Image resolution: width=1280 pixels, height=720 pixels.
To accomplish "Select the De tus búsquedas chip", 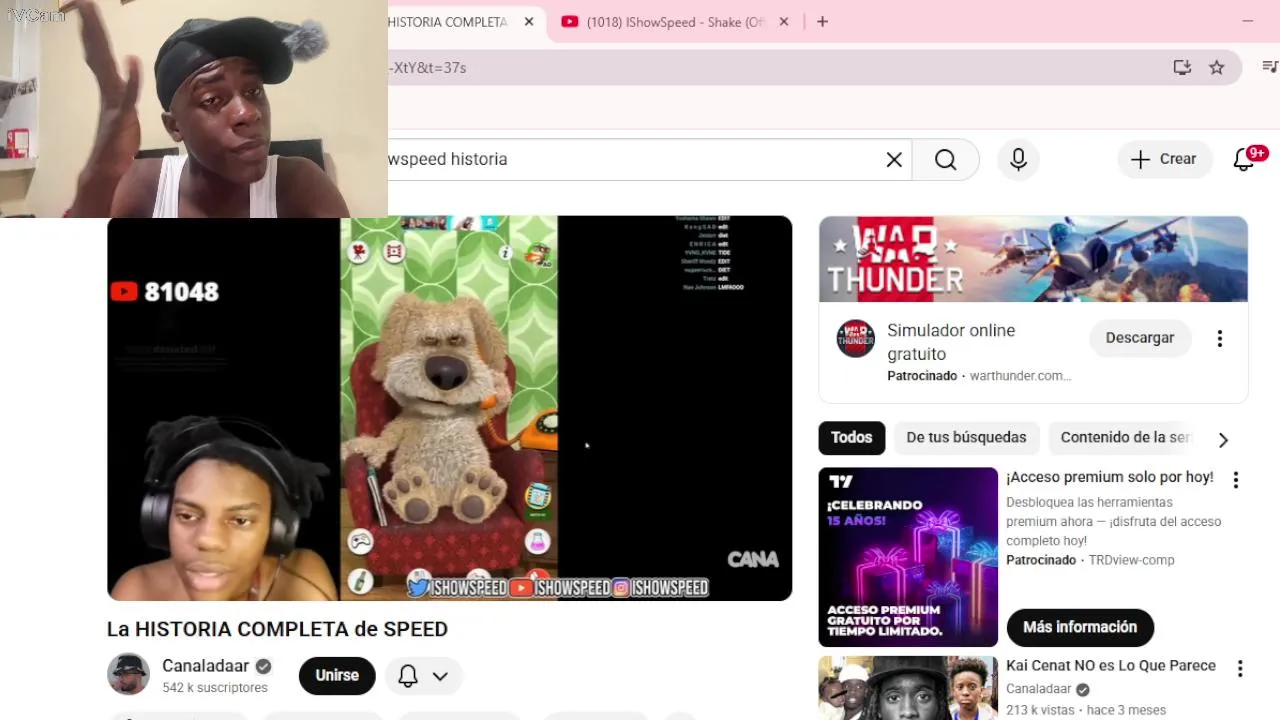I will (966, 438).
